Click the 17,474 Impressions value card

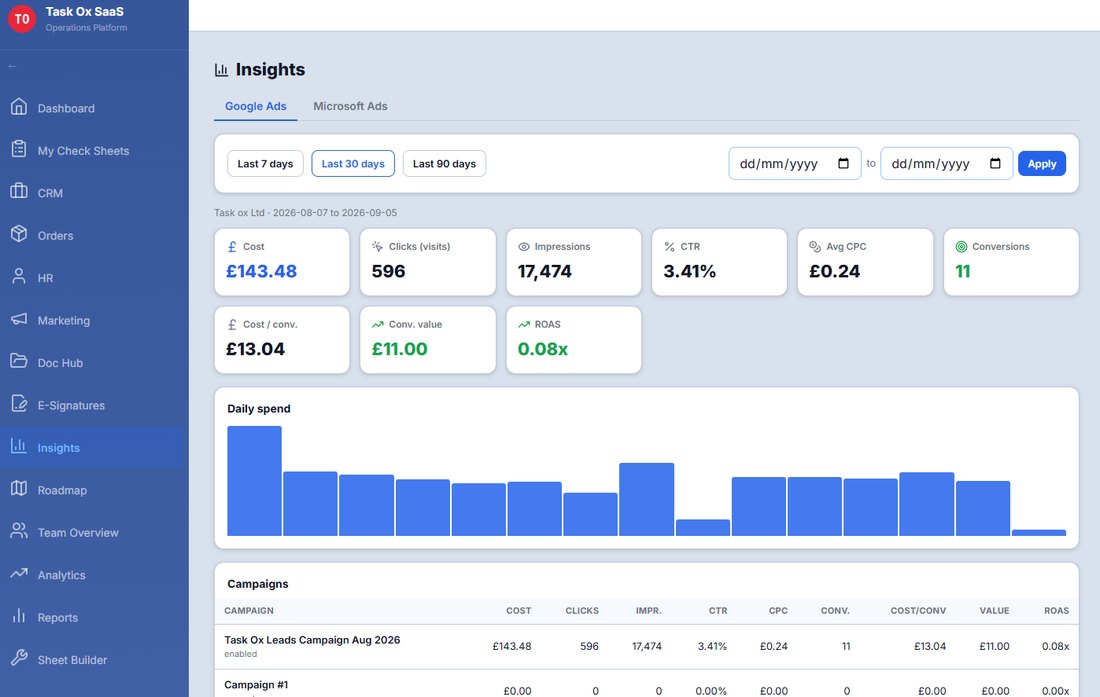544,271
